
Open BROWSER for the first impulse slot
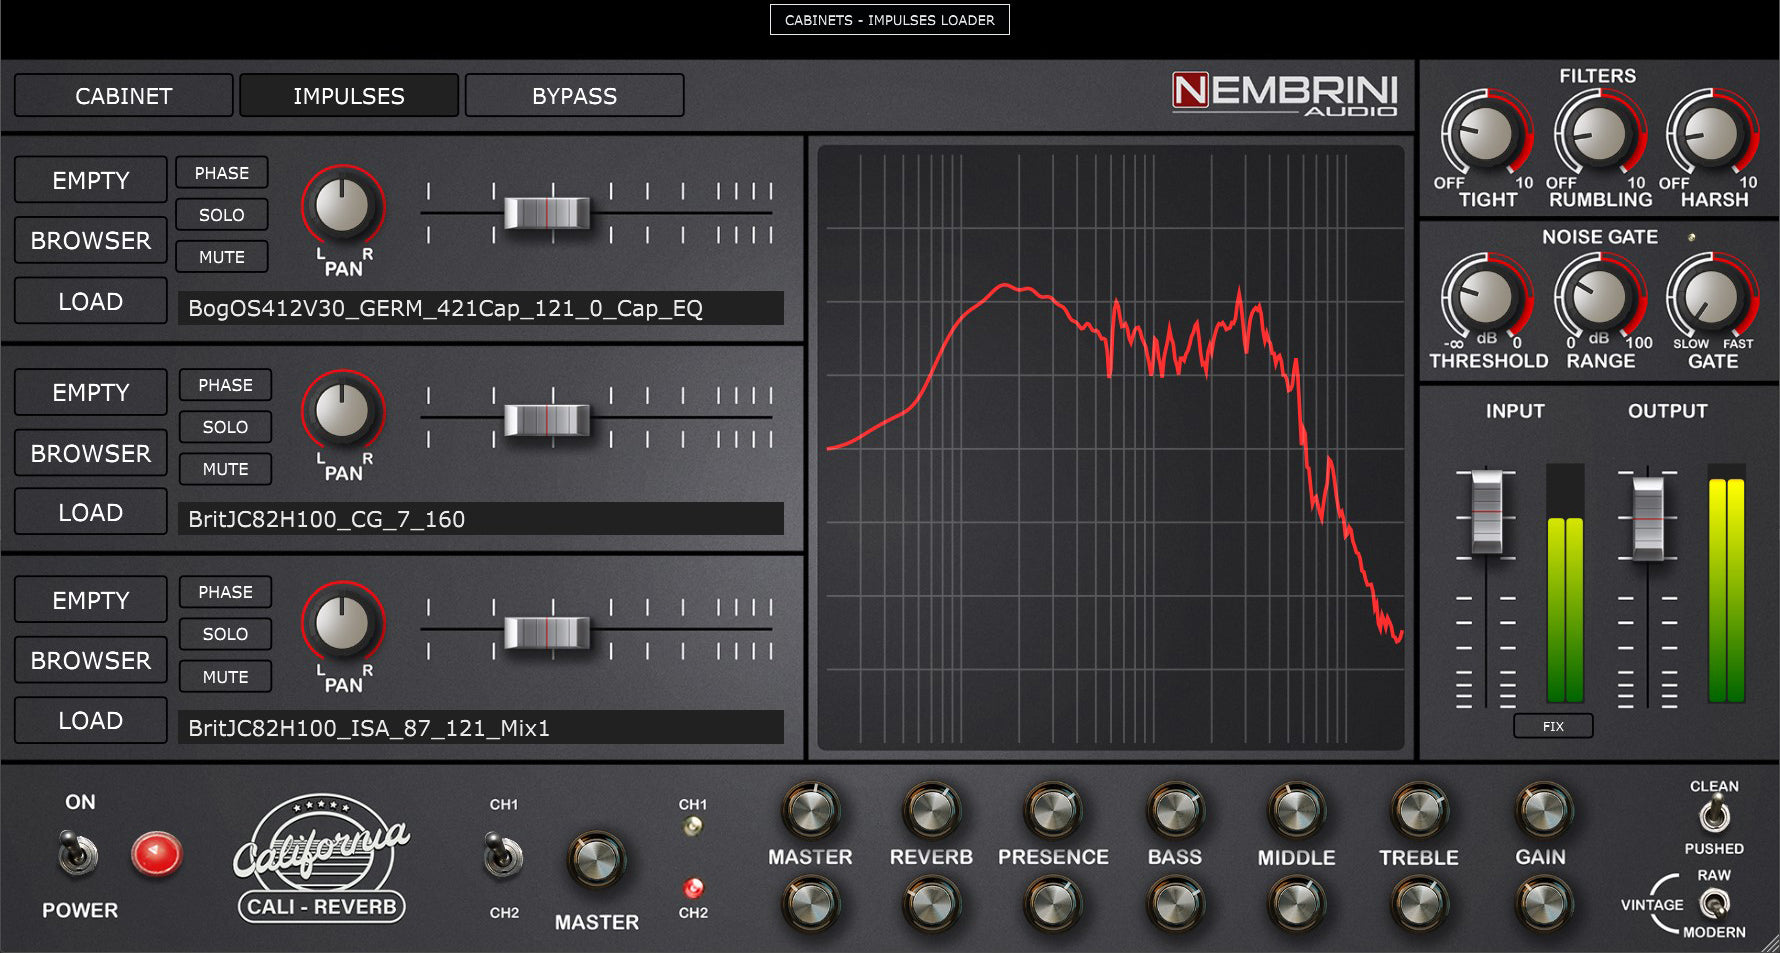click(91, 241)
